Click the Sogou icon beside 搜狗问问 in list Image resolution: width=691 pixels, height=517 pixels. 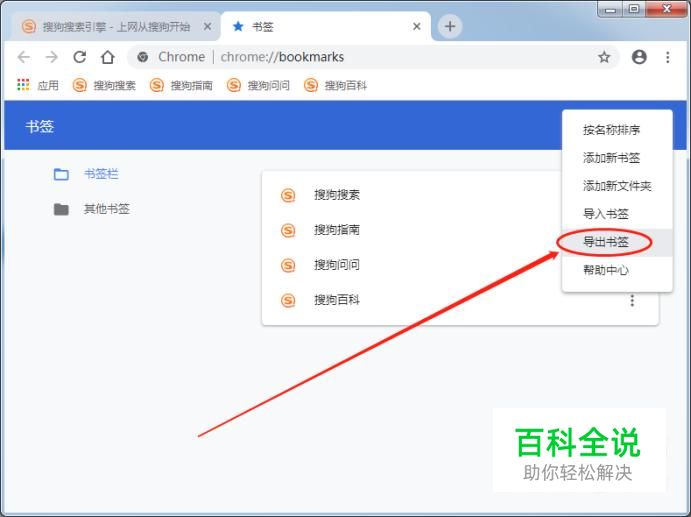tap(288, 265)
